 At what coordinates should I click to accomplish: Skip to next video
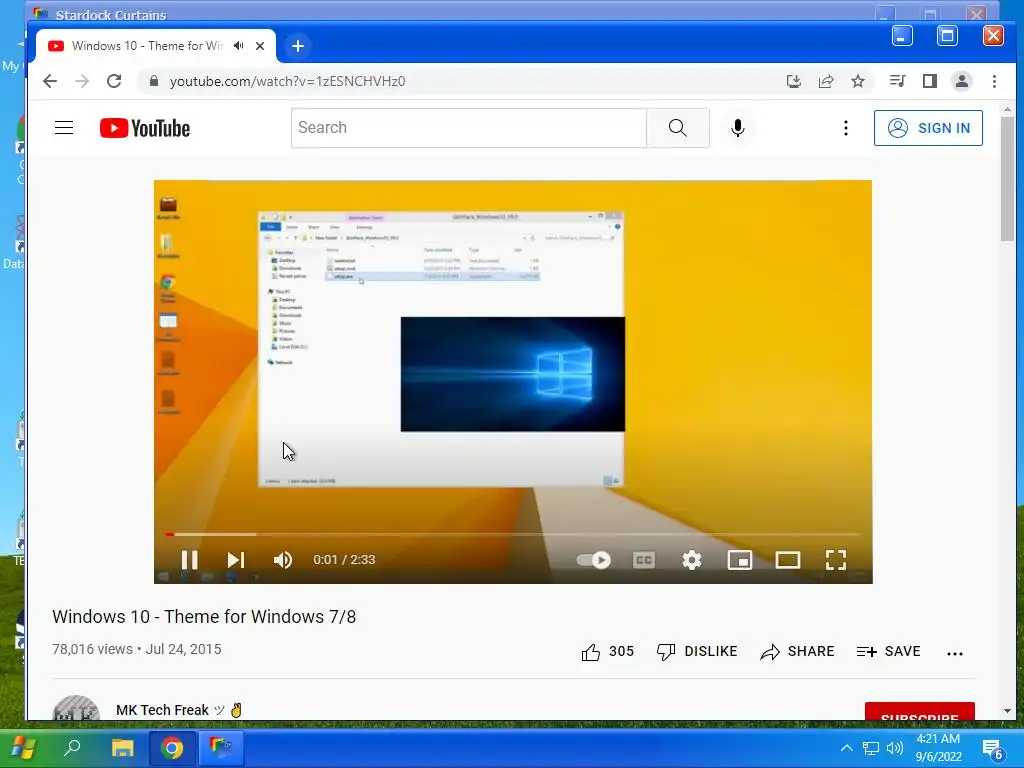(x=236, y=560)
